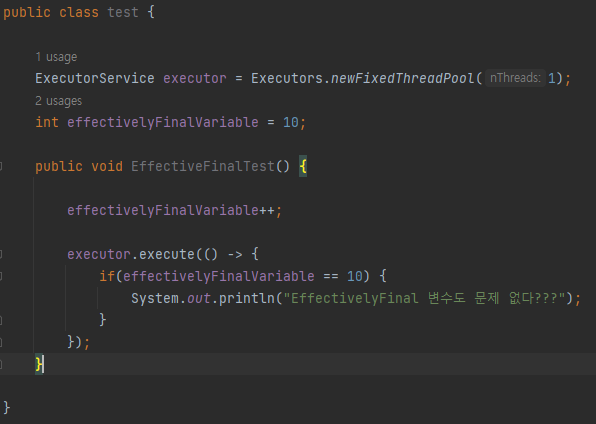Image resolution: width=596 pixels, height=424 pixels.
Task: Click the highlighted closing brace at the caret line
Action: (x=39, y=364)
